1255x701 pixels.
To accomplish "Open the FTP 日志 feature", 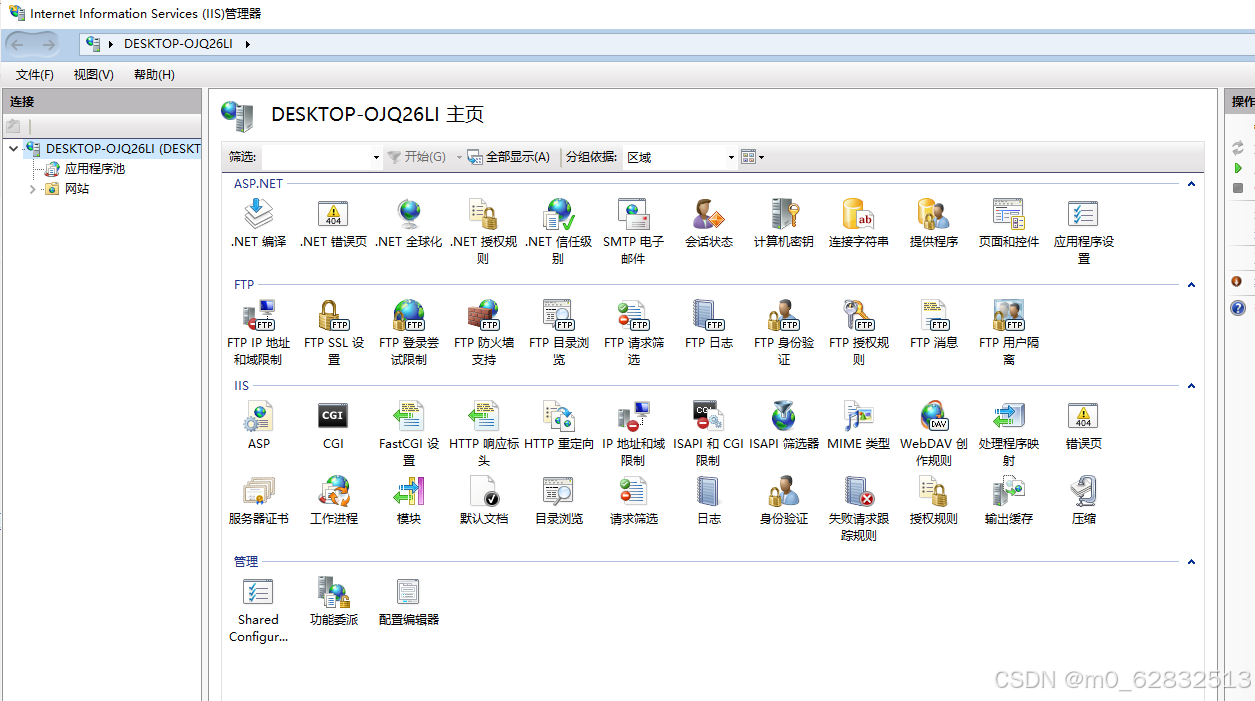I will 708,324.
